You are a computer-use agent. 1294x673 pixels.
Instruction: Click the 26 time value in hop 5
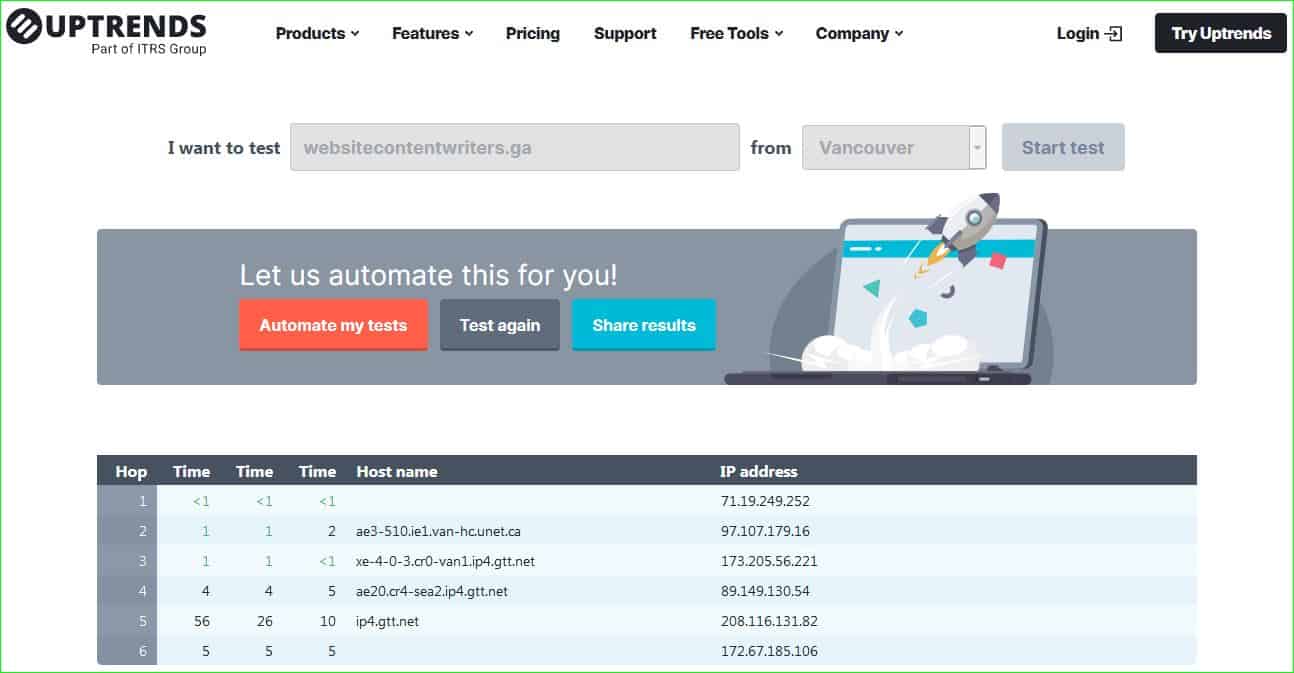coord(264,621)
